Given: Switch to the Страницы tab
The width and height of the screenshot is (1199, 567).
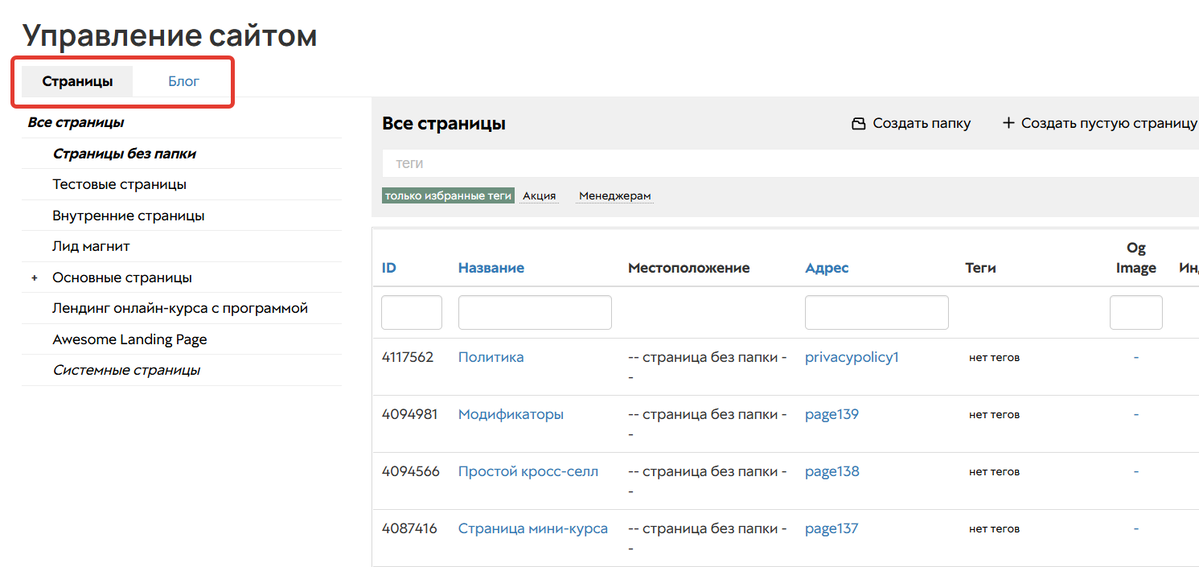Looking at the screenshot, I should click(77, 81).
